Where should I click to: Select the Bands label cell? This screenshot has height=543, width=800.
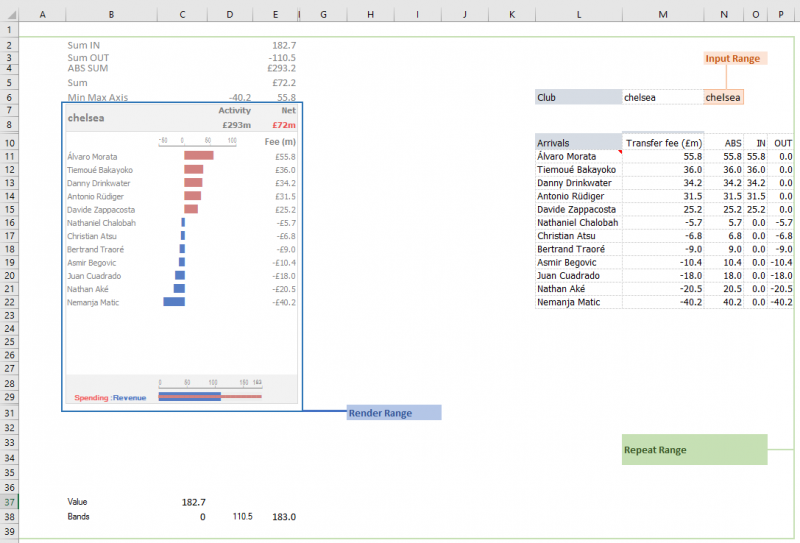[79, 517]
